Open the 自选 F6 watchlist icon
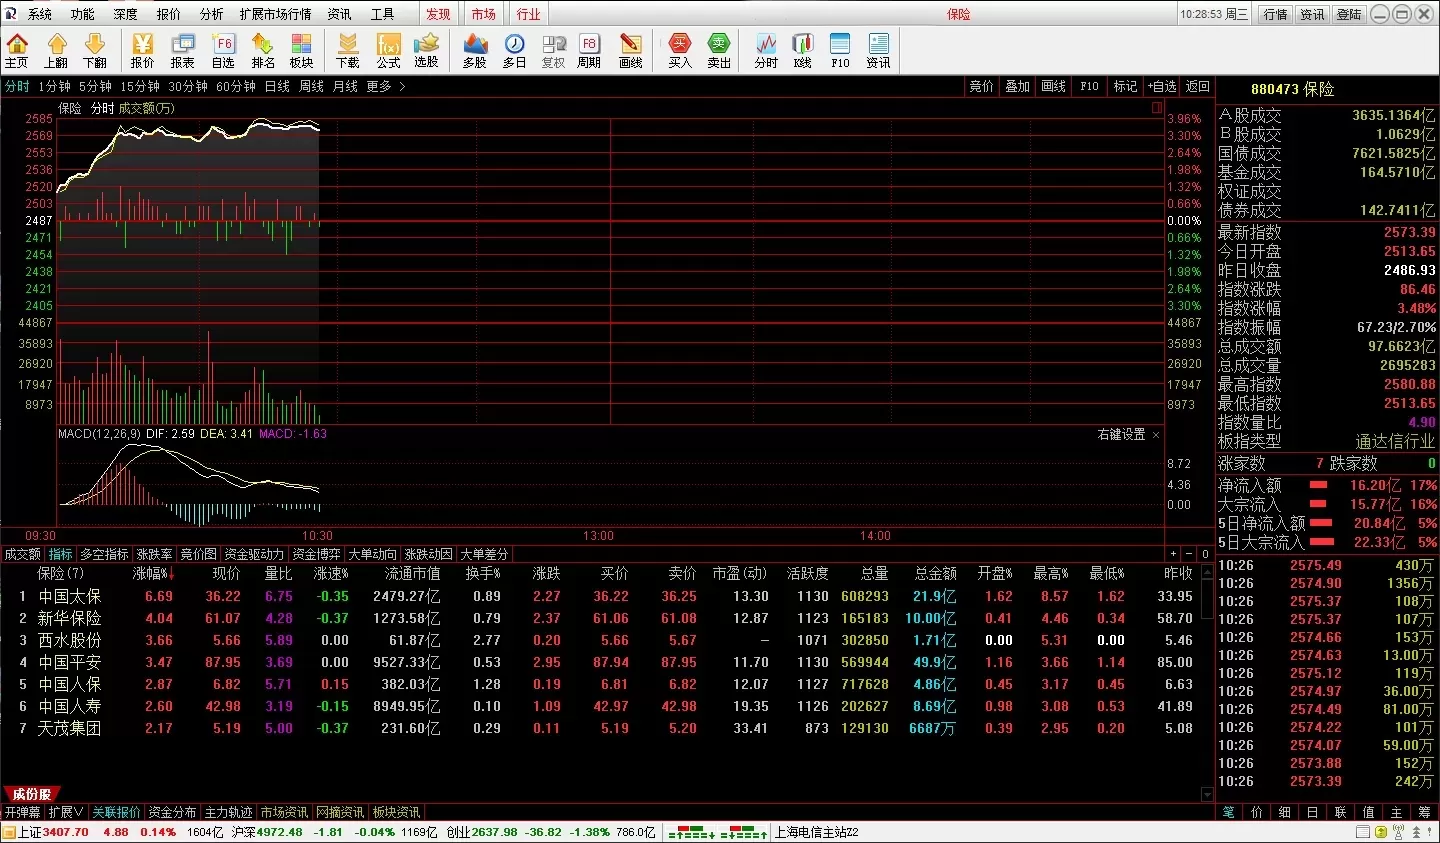Image resolution: width=1440 pixels, height=843 pixels. click(x=223, y=50)
